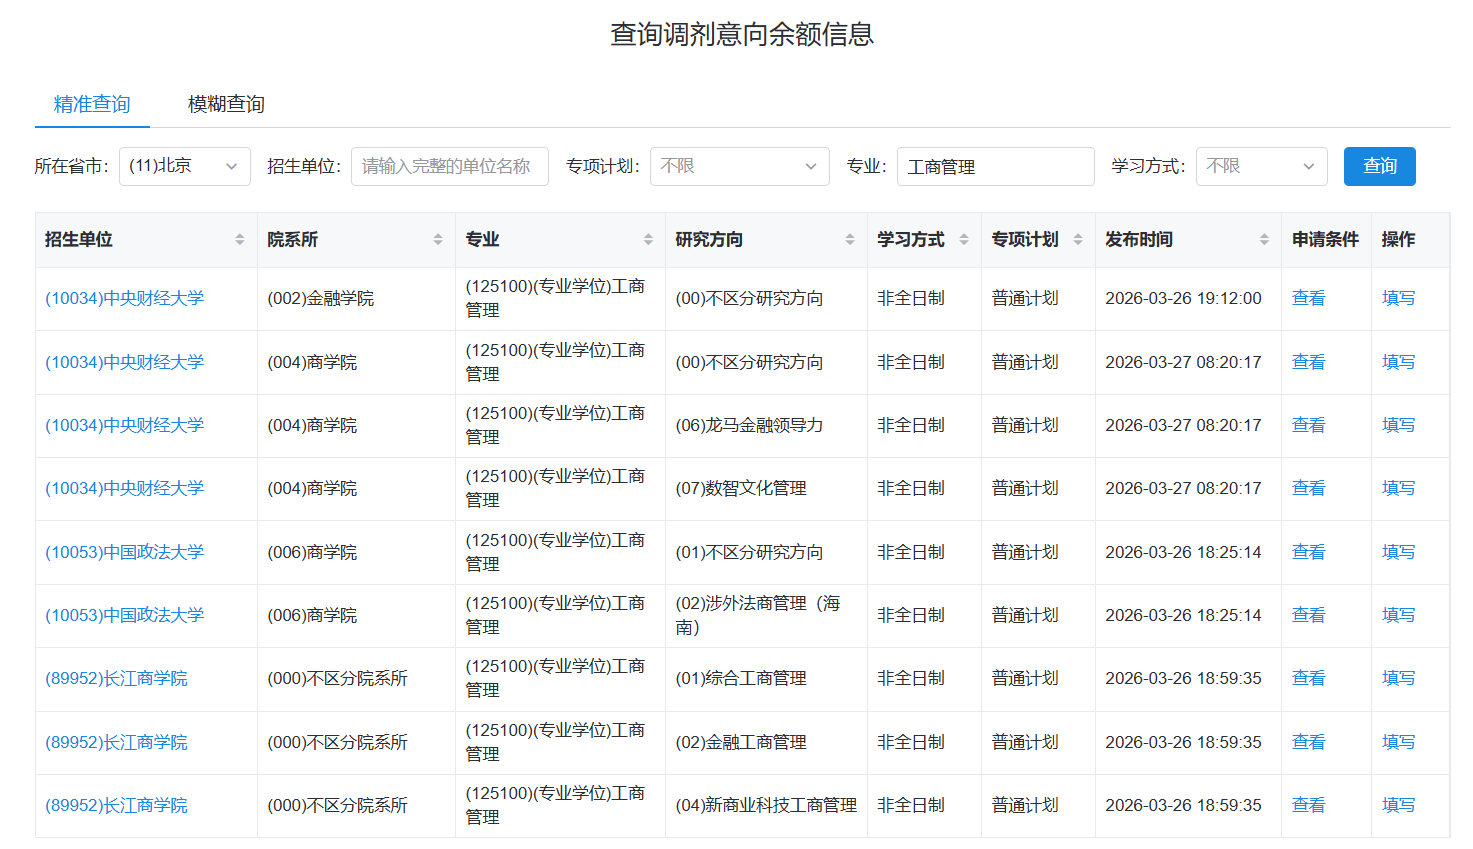Open the 学习方式 filter dropdown

(1260, 166)
